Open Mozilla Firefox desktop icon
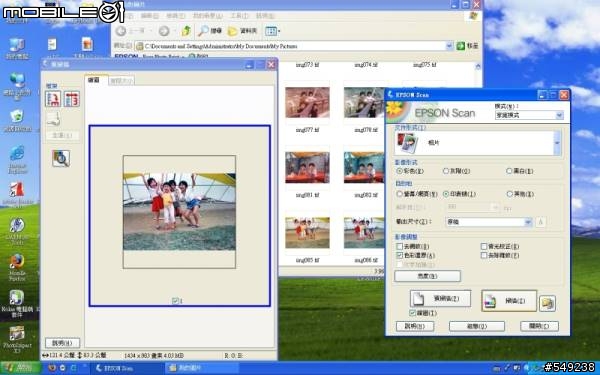600x375 pixels. point(17,261)
